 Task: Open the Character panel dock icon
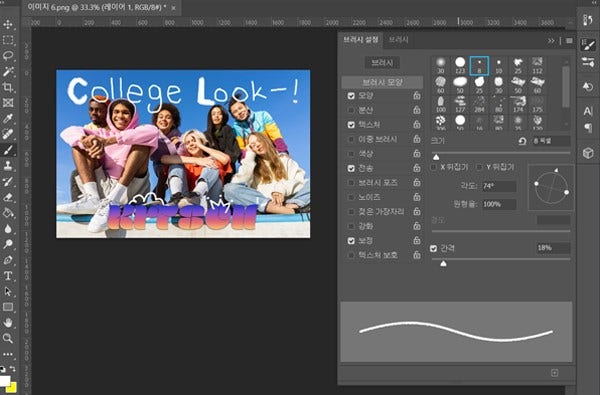pos(588,111)
